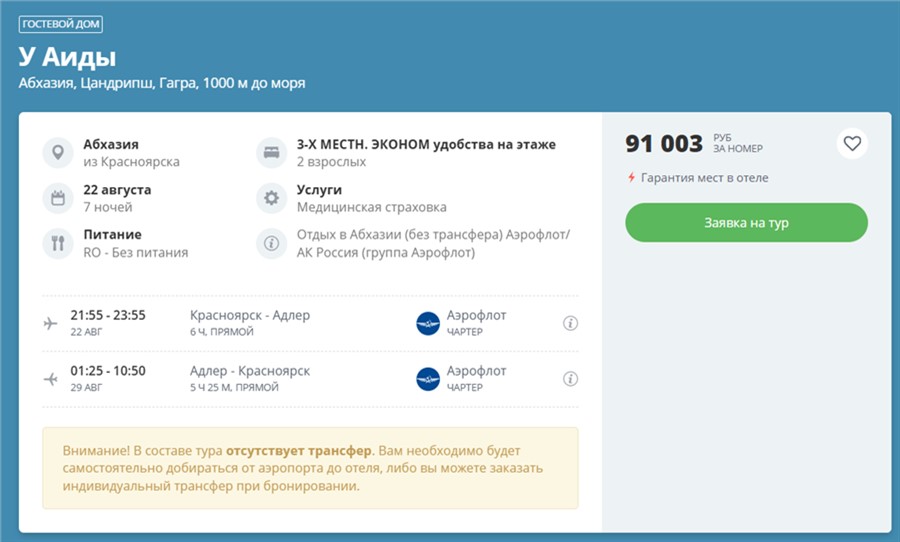Click the address Абхазия, Цандрипш, Гагра
The height and width of the screenshot is (542, 900).
162,83
